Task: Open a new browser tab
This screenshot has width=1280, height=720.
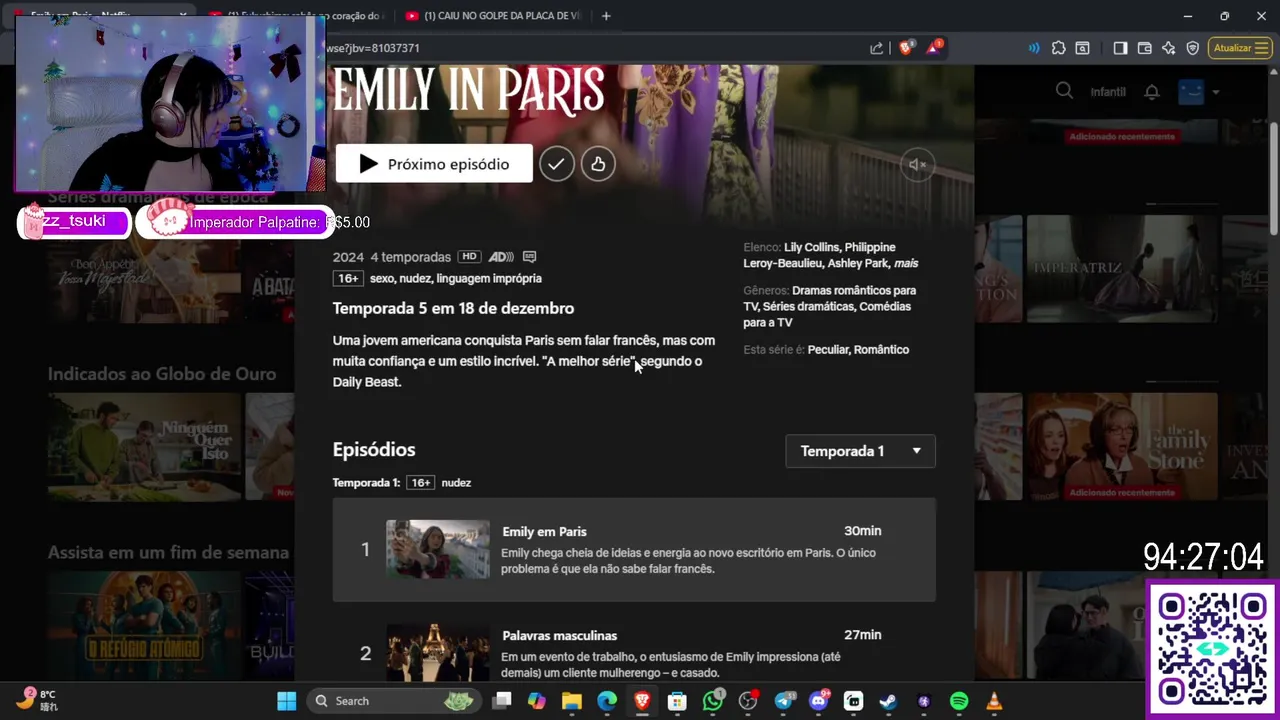Action: pyautogui.click(x=606, y=16)
